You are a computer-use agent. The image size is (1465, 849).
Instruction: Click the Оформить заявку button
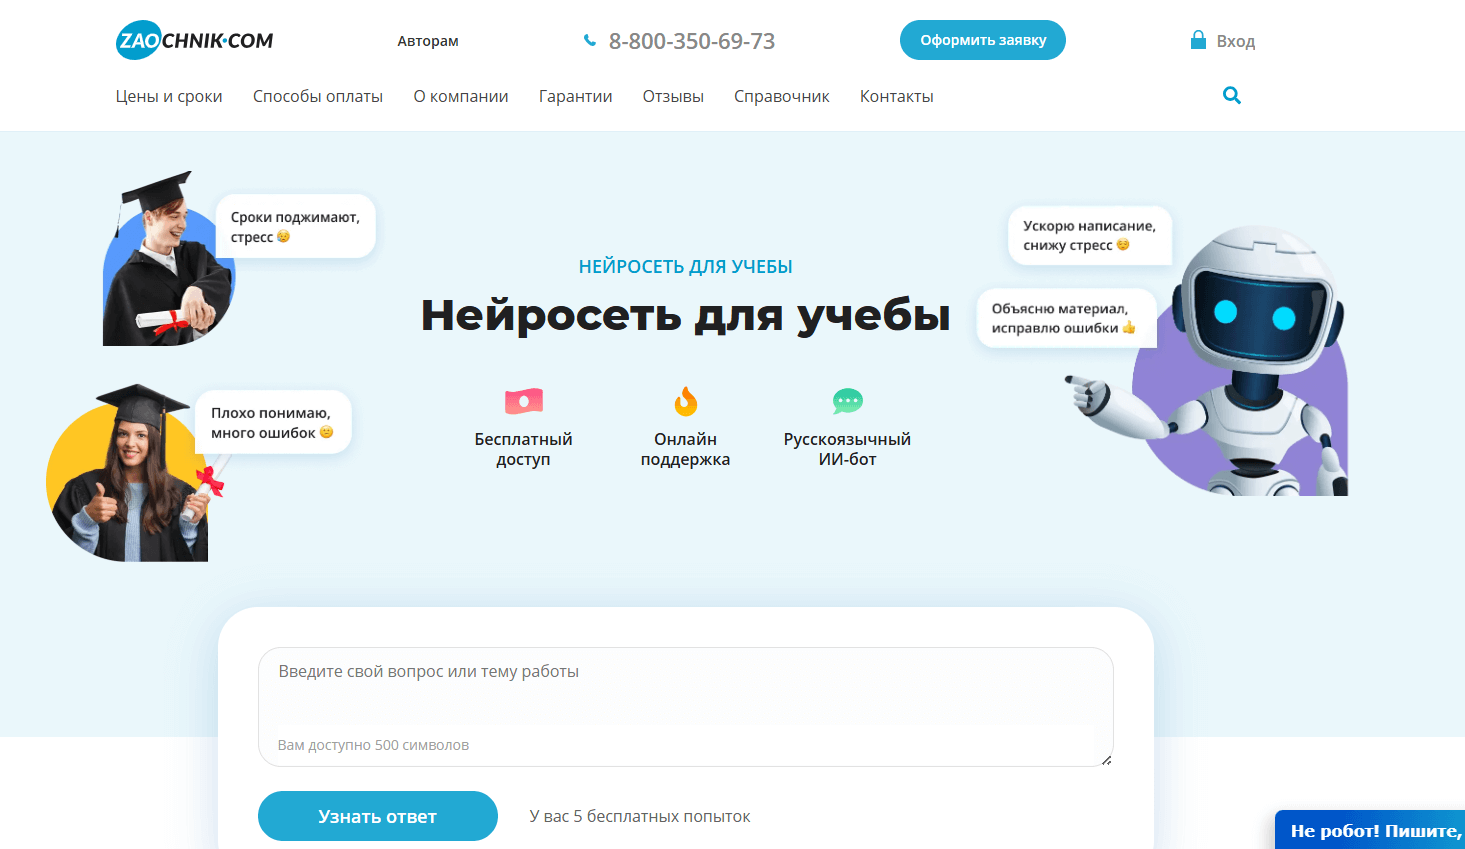coord(983,40)
